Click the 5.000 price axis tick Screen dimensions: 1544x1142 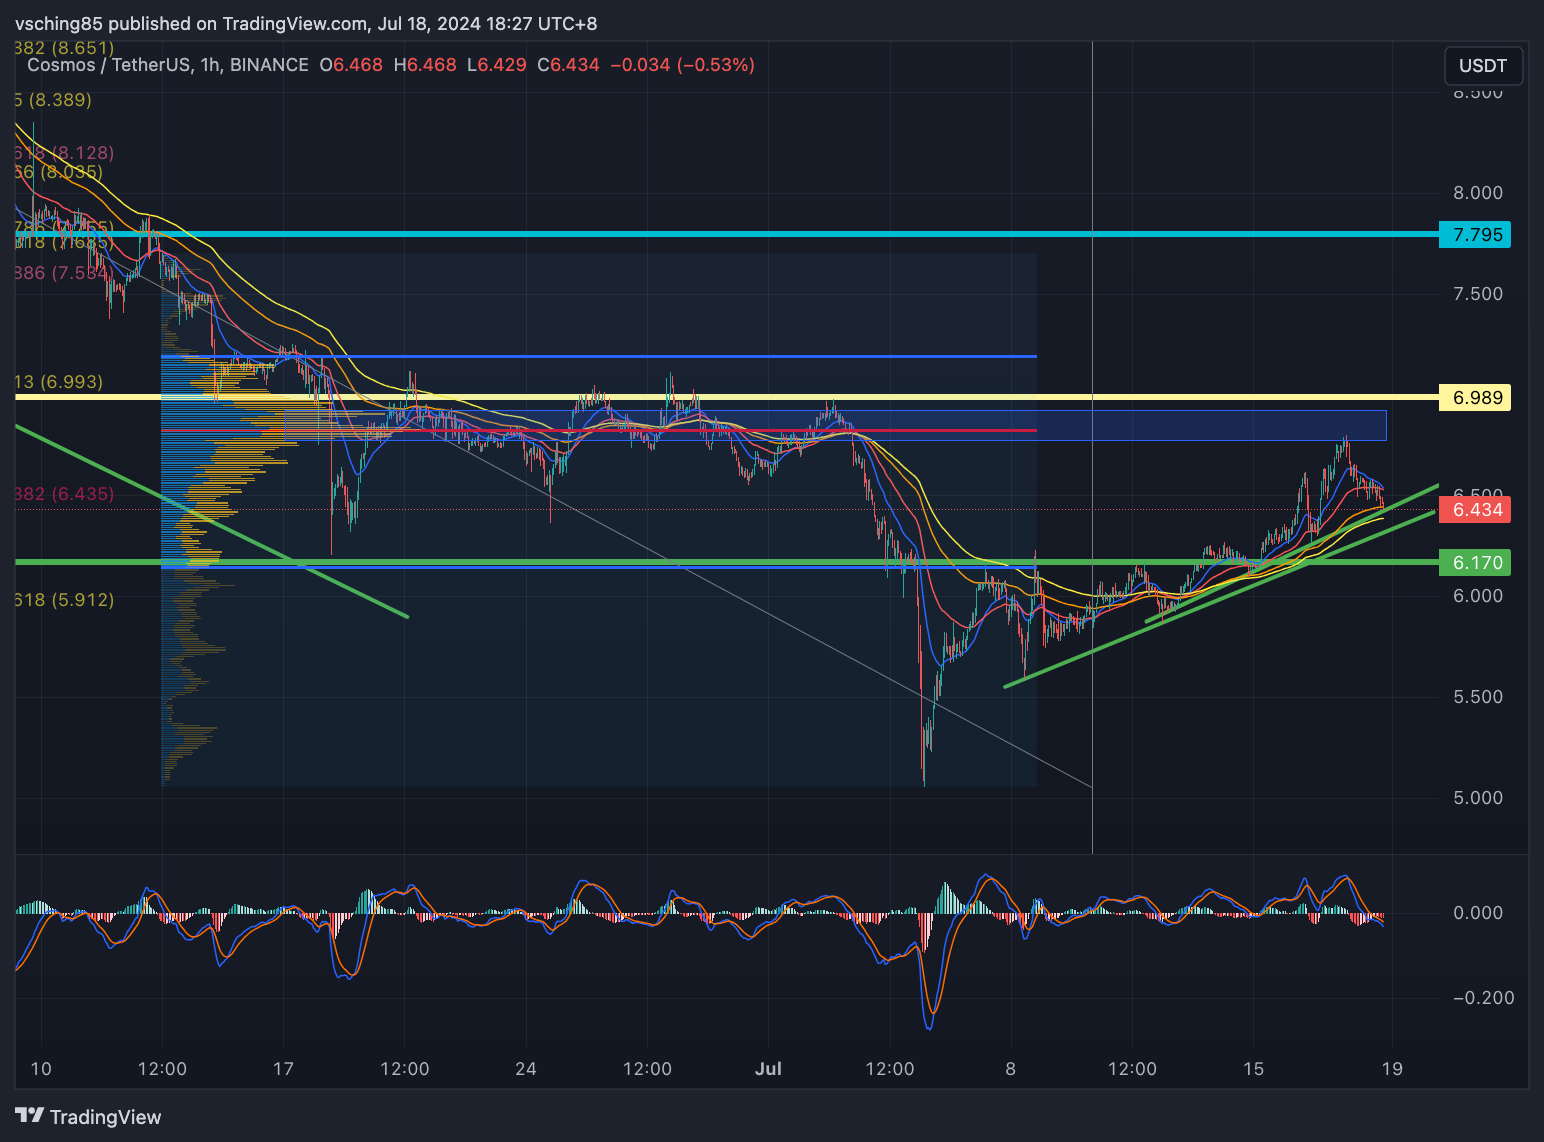point(1478,798)
